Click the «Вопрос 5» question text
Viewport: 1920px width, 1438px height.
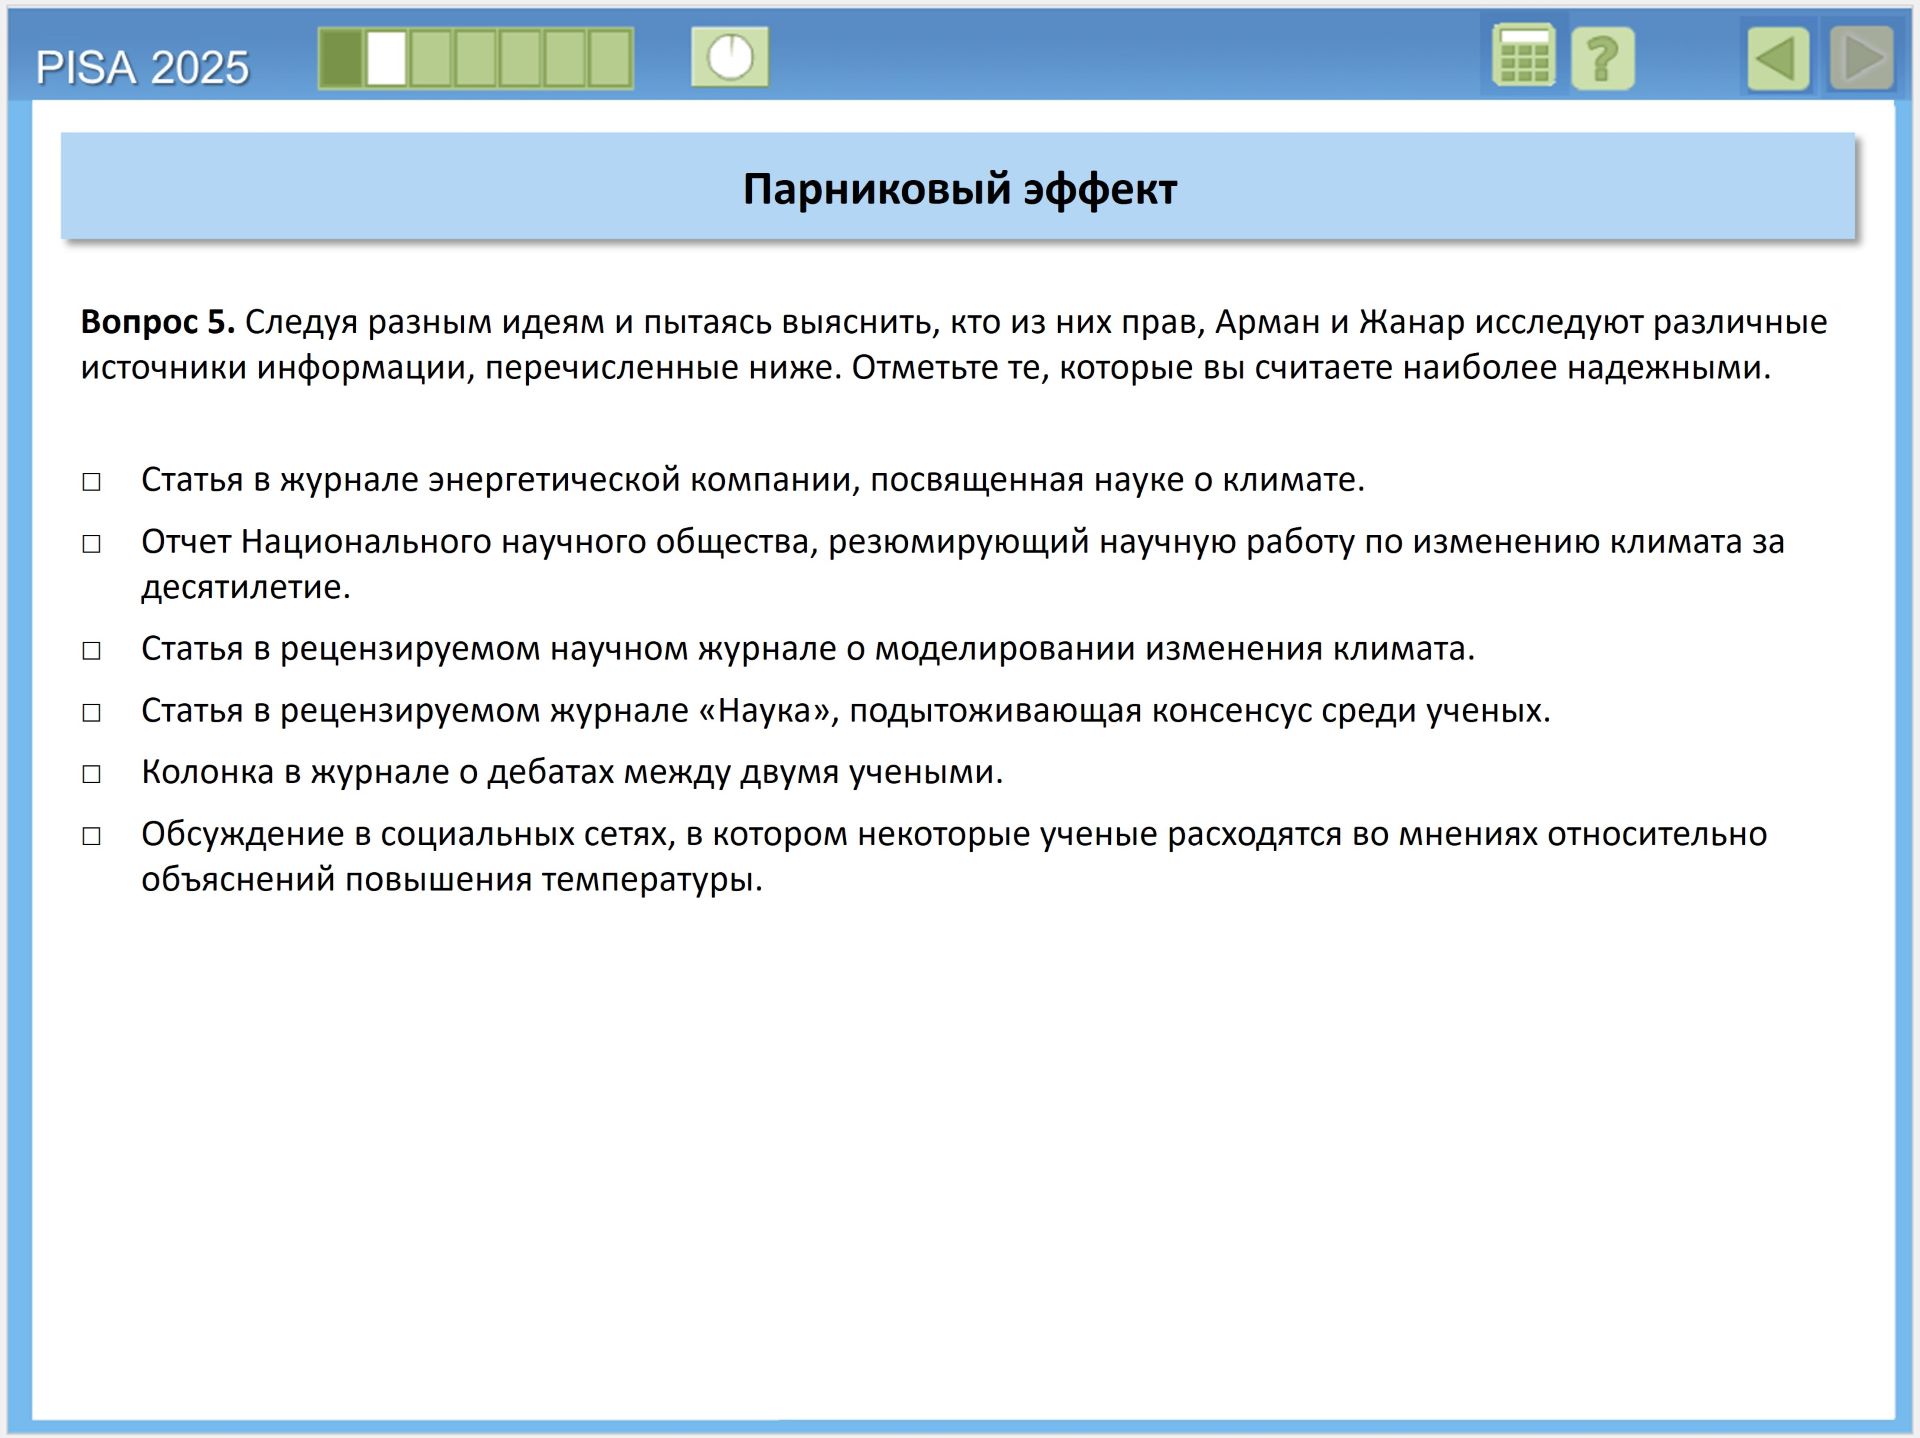coord(156,322)
